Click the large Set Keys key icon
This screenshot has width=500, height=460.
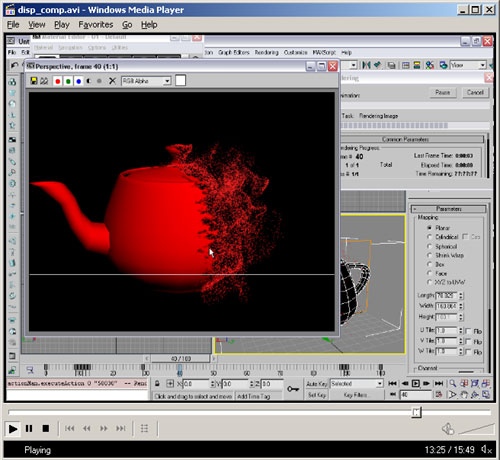coord(293,389)
